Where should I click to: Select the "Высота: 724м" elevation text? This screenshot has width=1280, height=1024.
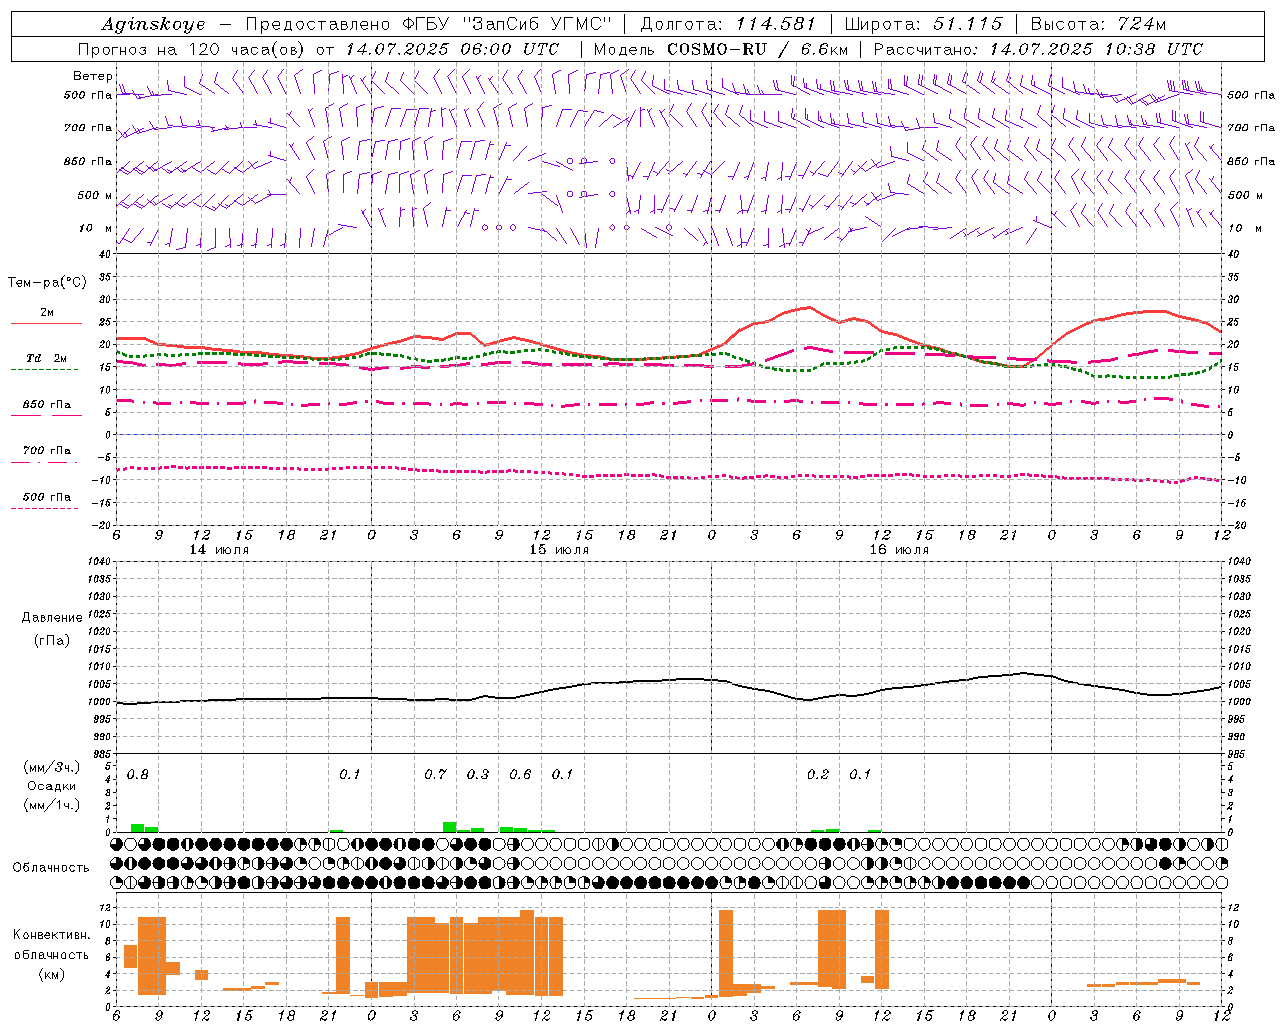pyautogui.click(x=1097, y=24)
